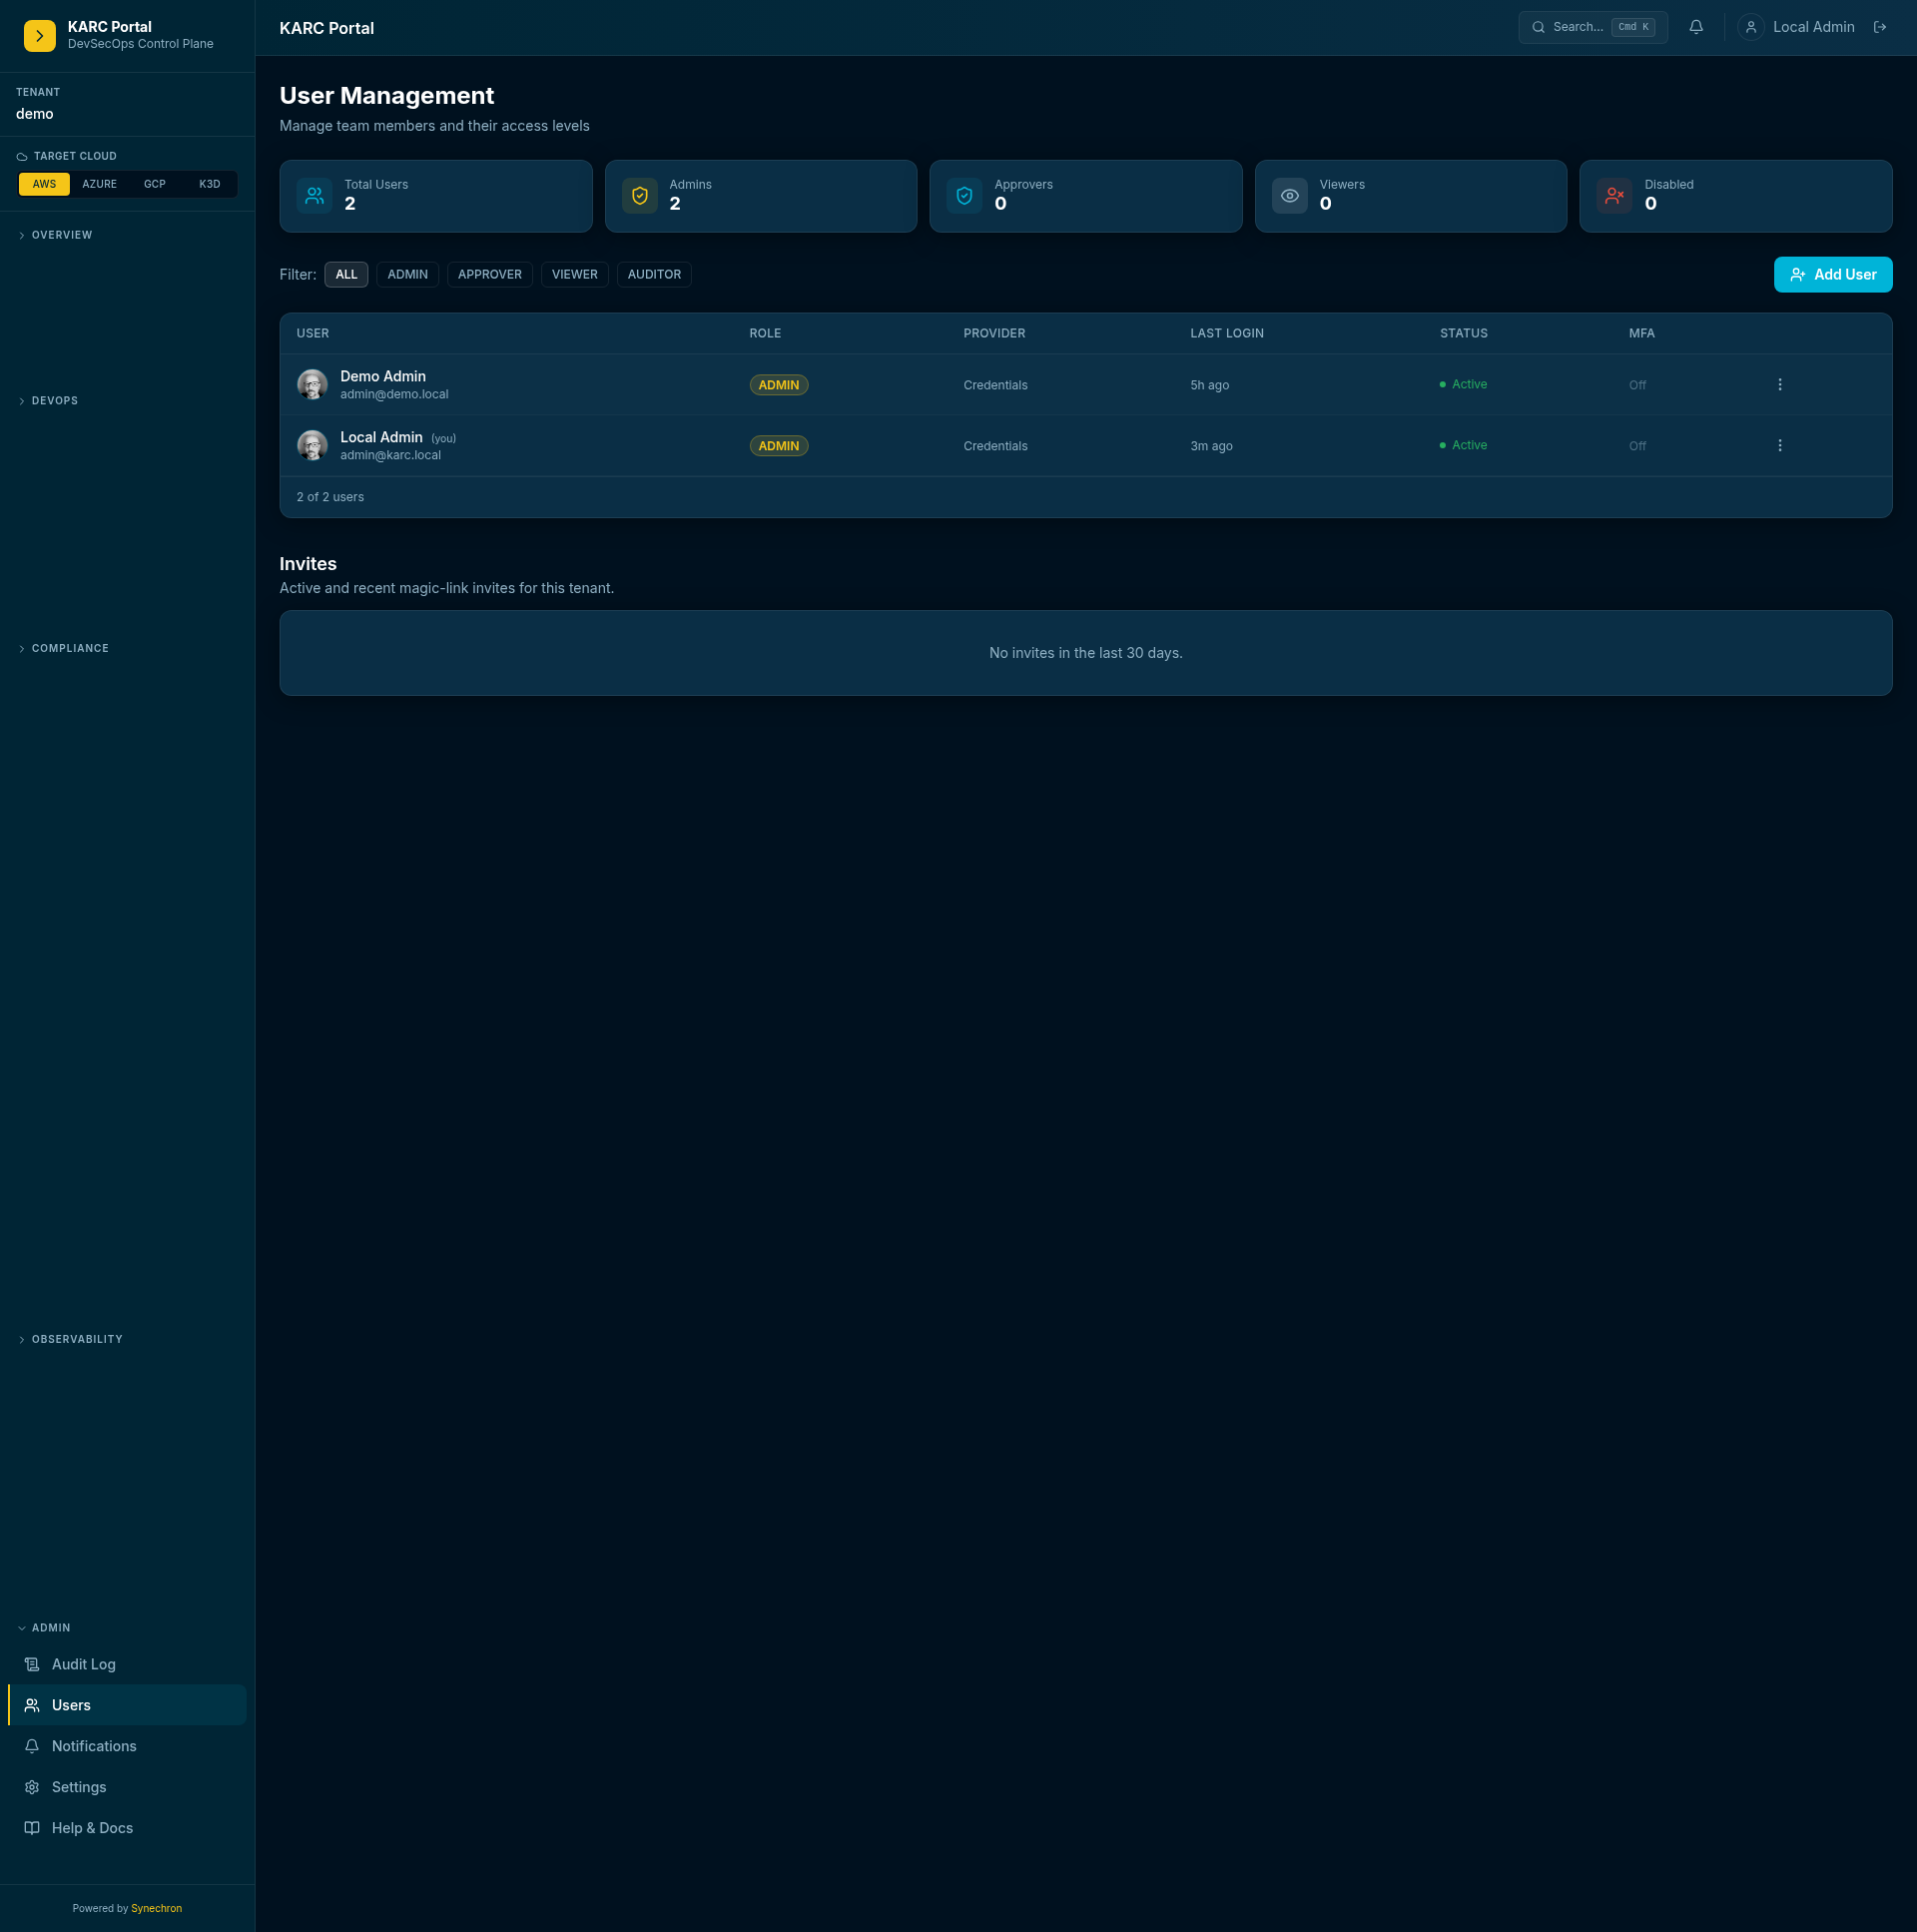Open the Audit Log page

pos(127,1664)
